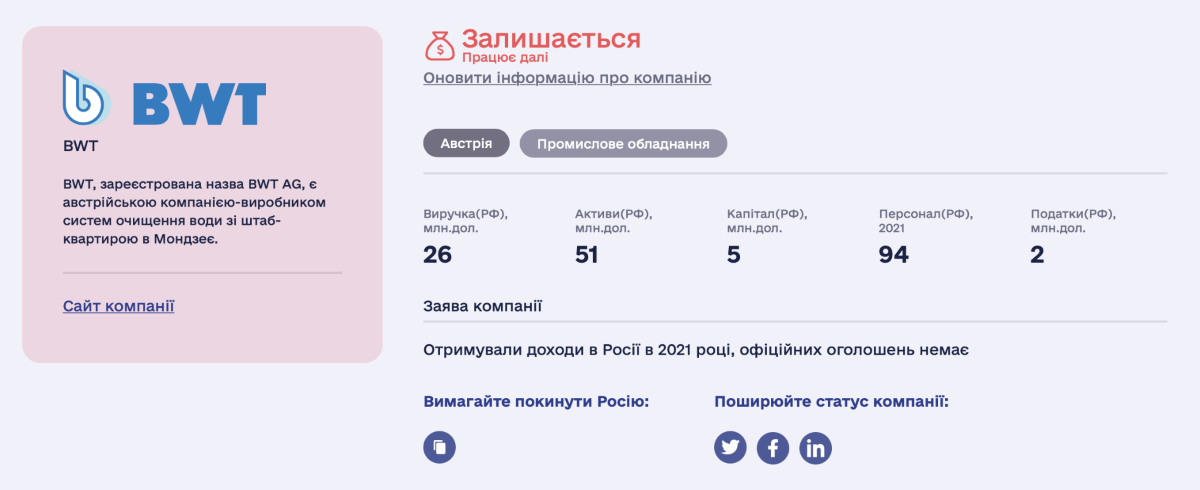Click the 'Працює далі' status subtitle

coord(505,58)
